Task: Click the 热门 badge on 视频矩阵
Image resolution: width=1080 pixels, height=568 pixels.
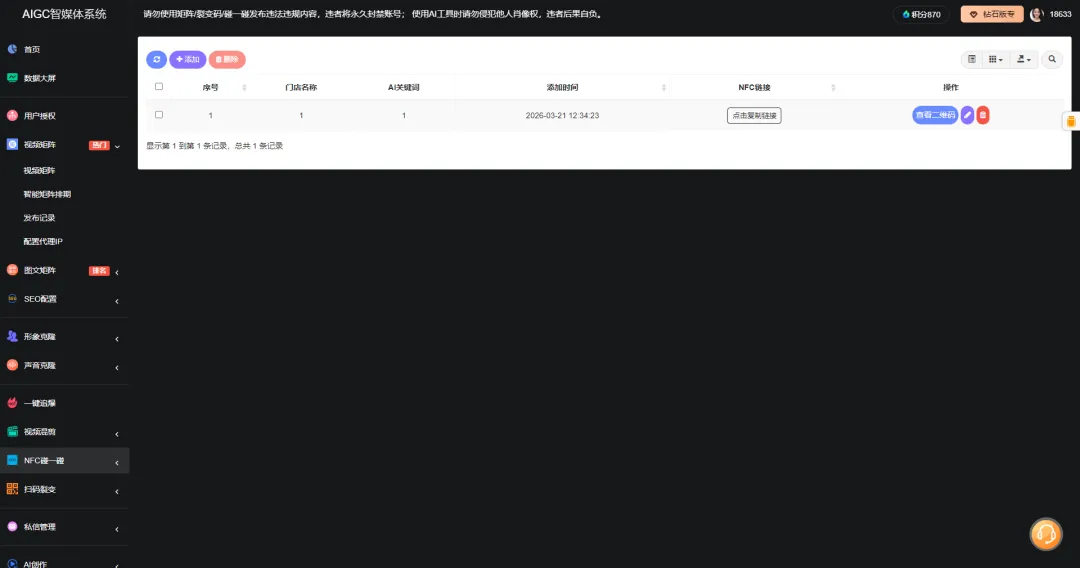Action: [x=99, y=145]
